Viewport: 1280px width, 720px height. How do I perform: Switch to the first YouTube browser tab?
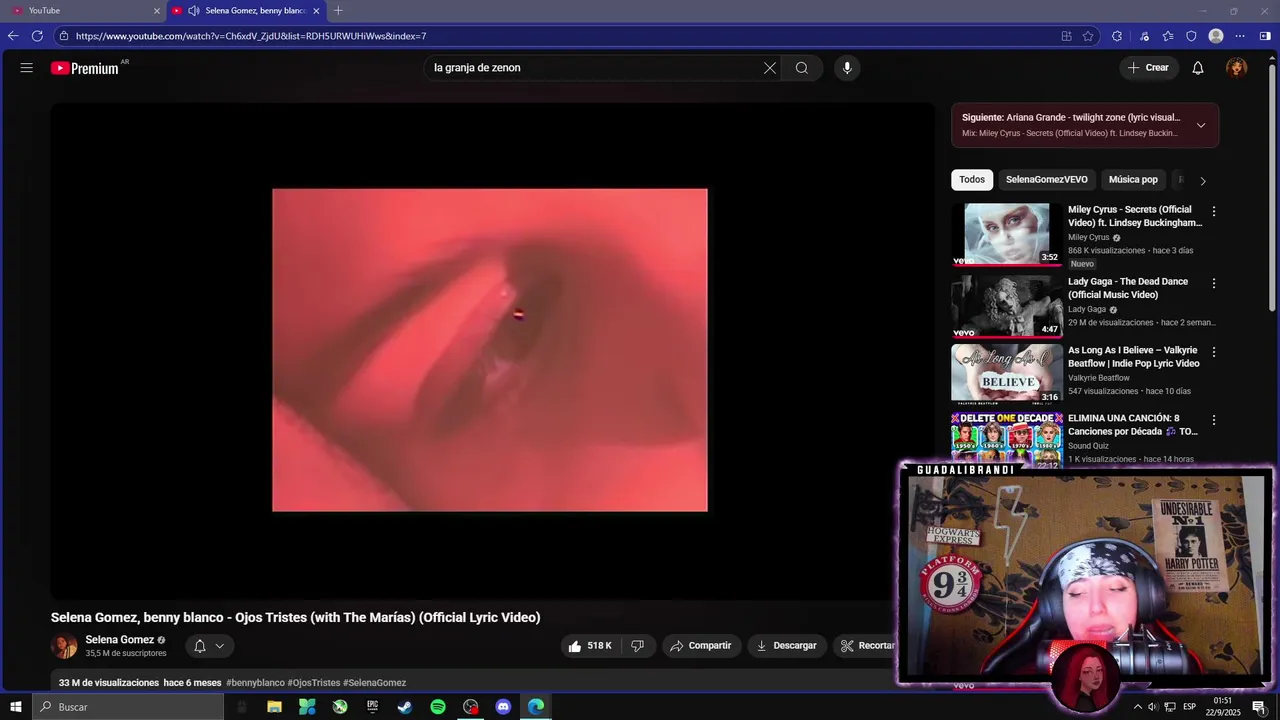tap(85, 11)
